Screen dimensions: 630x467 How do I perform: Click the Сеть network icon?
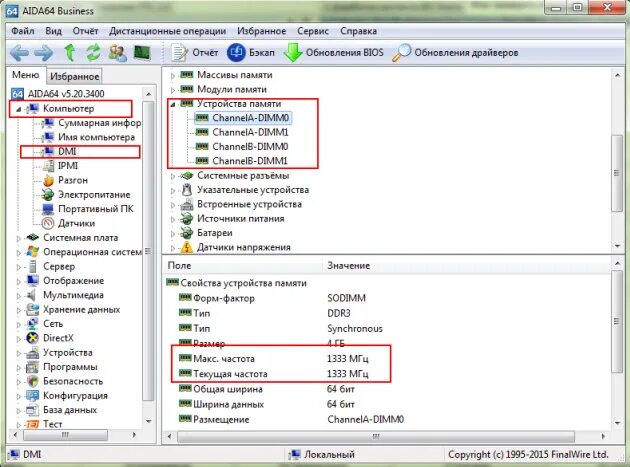[x=32, y=324]
